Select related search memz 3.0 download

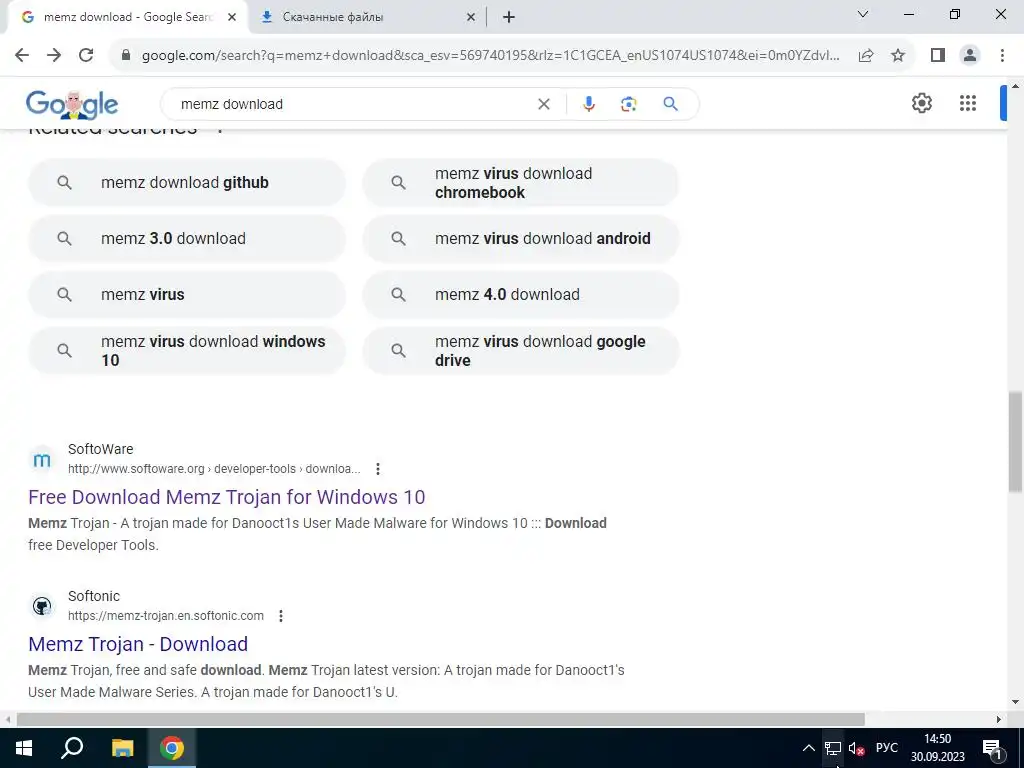pos(187,238)
